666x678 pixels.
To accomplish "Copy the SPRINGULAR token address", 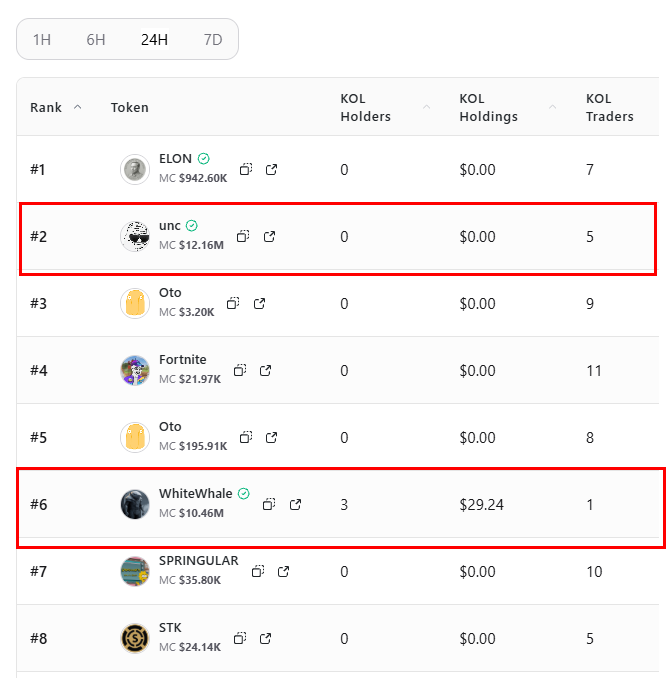I will [x=258, y=571].
